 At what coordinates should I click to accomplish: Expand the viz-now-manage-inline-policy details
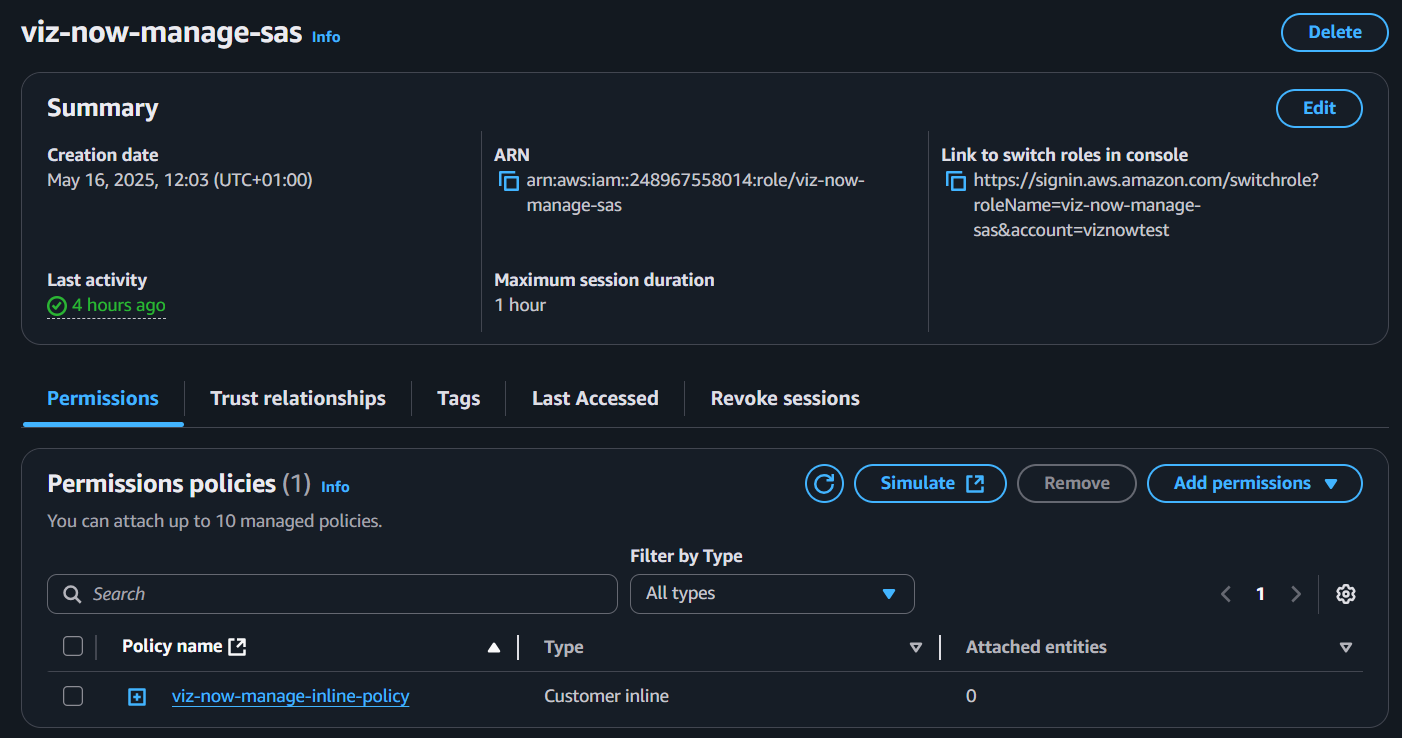(137, 697)
